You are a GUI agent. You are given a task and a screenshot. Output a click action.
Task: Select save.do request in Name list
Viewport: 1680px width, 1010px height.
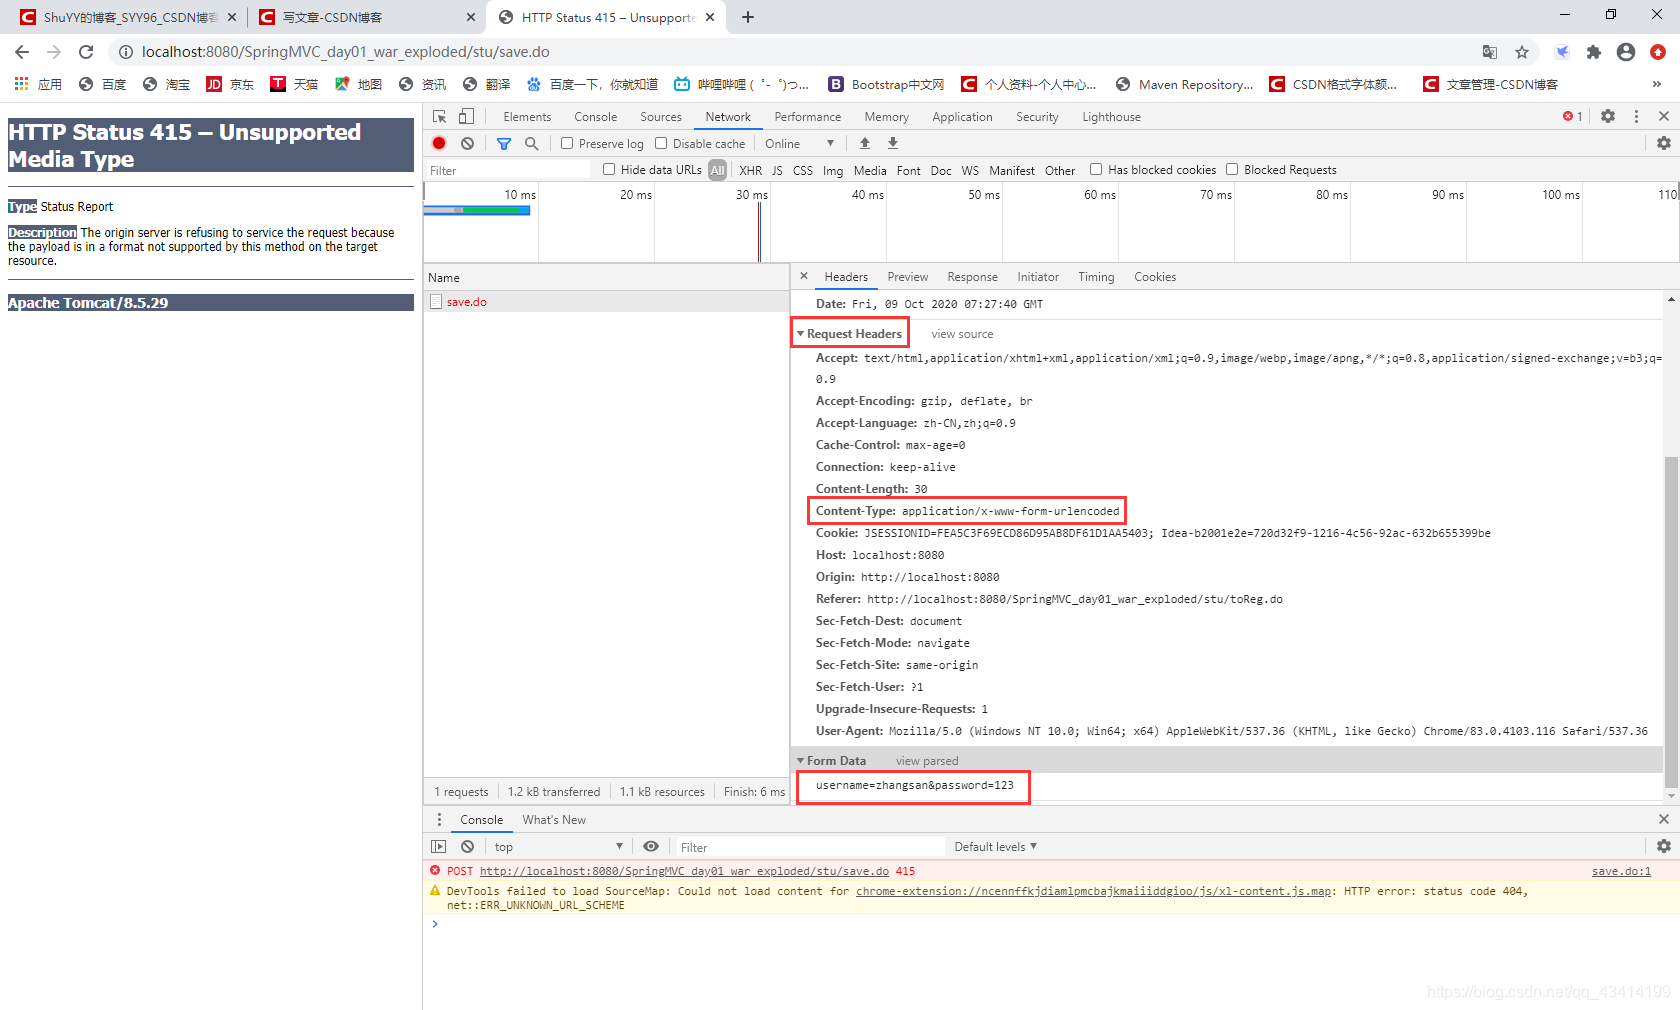[x=606, y=301]
